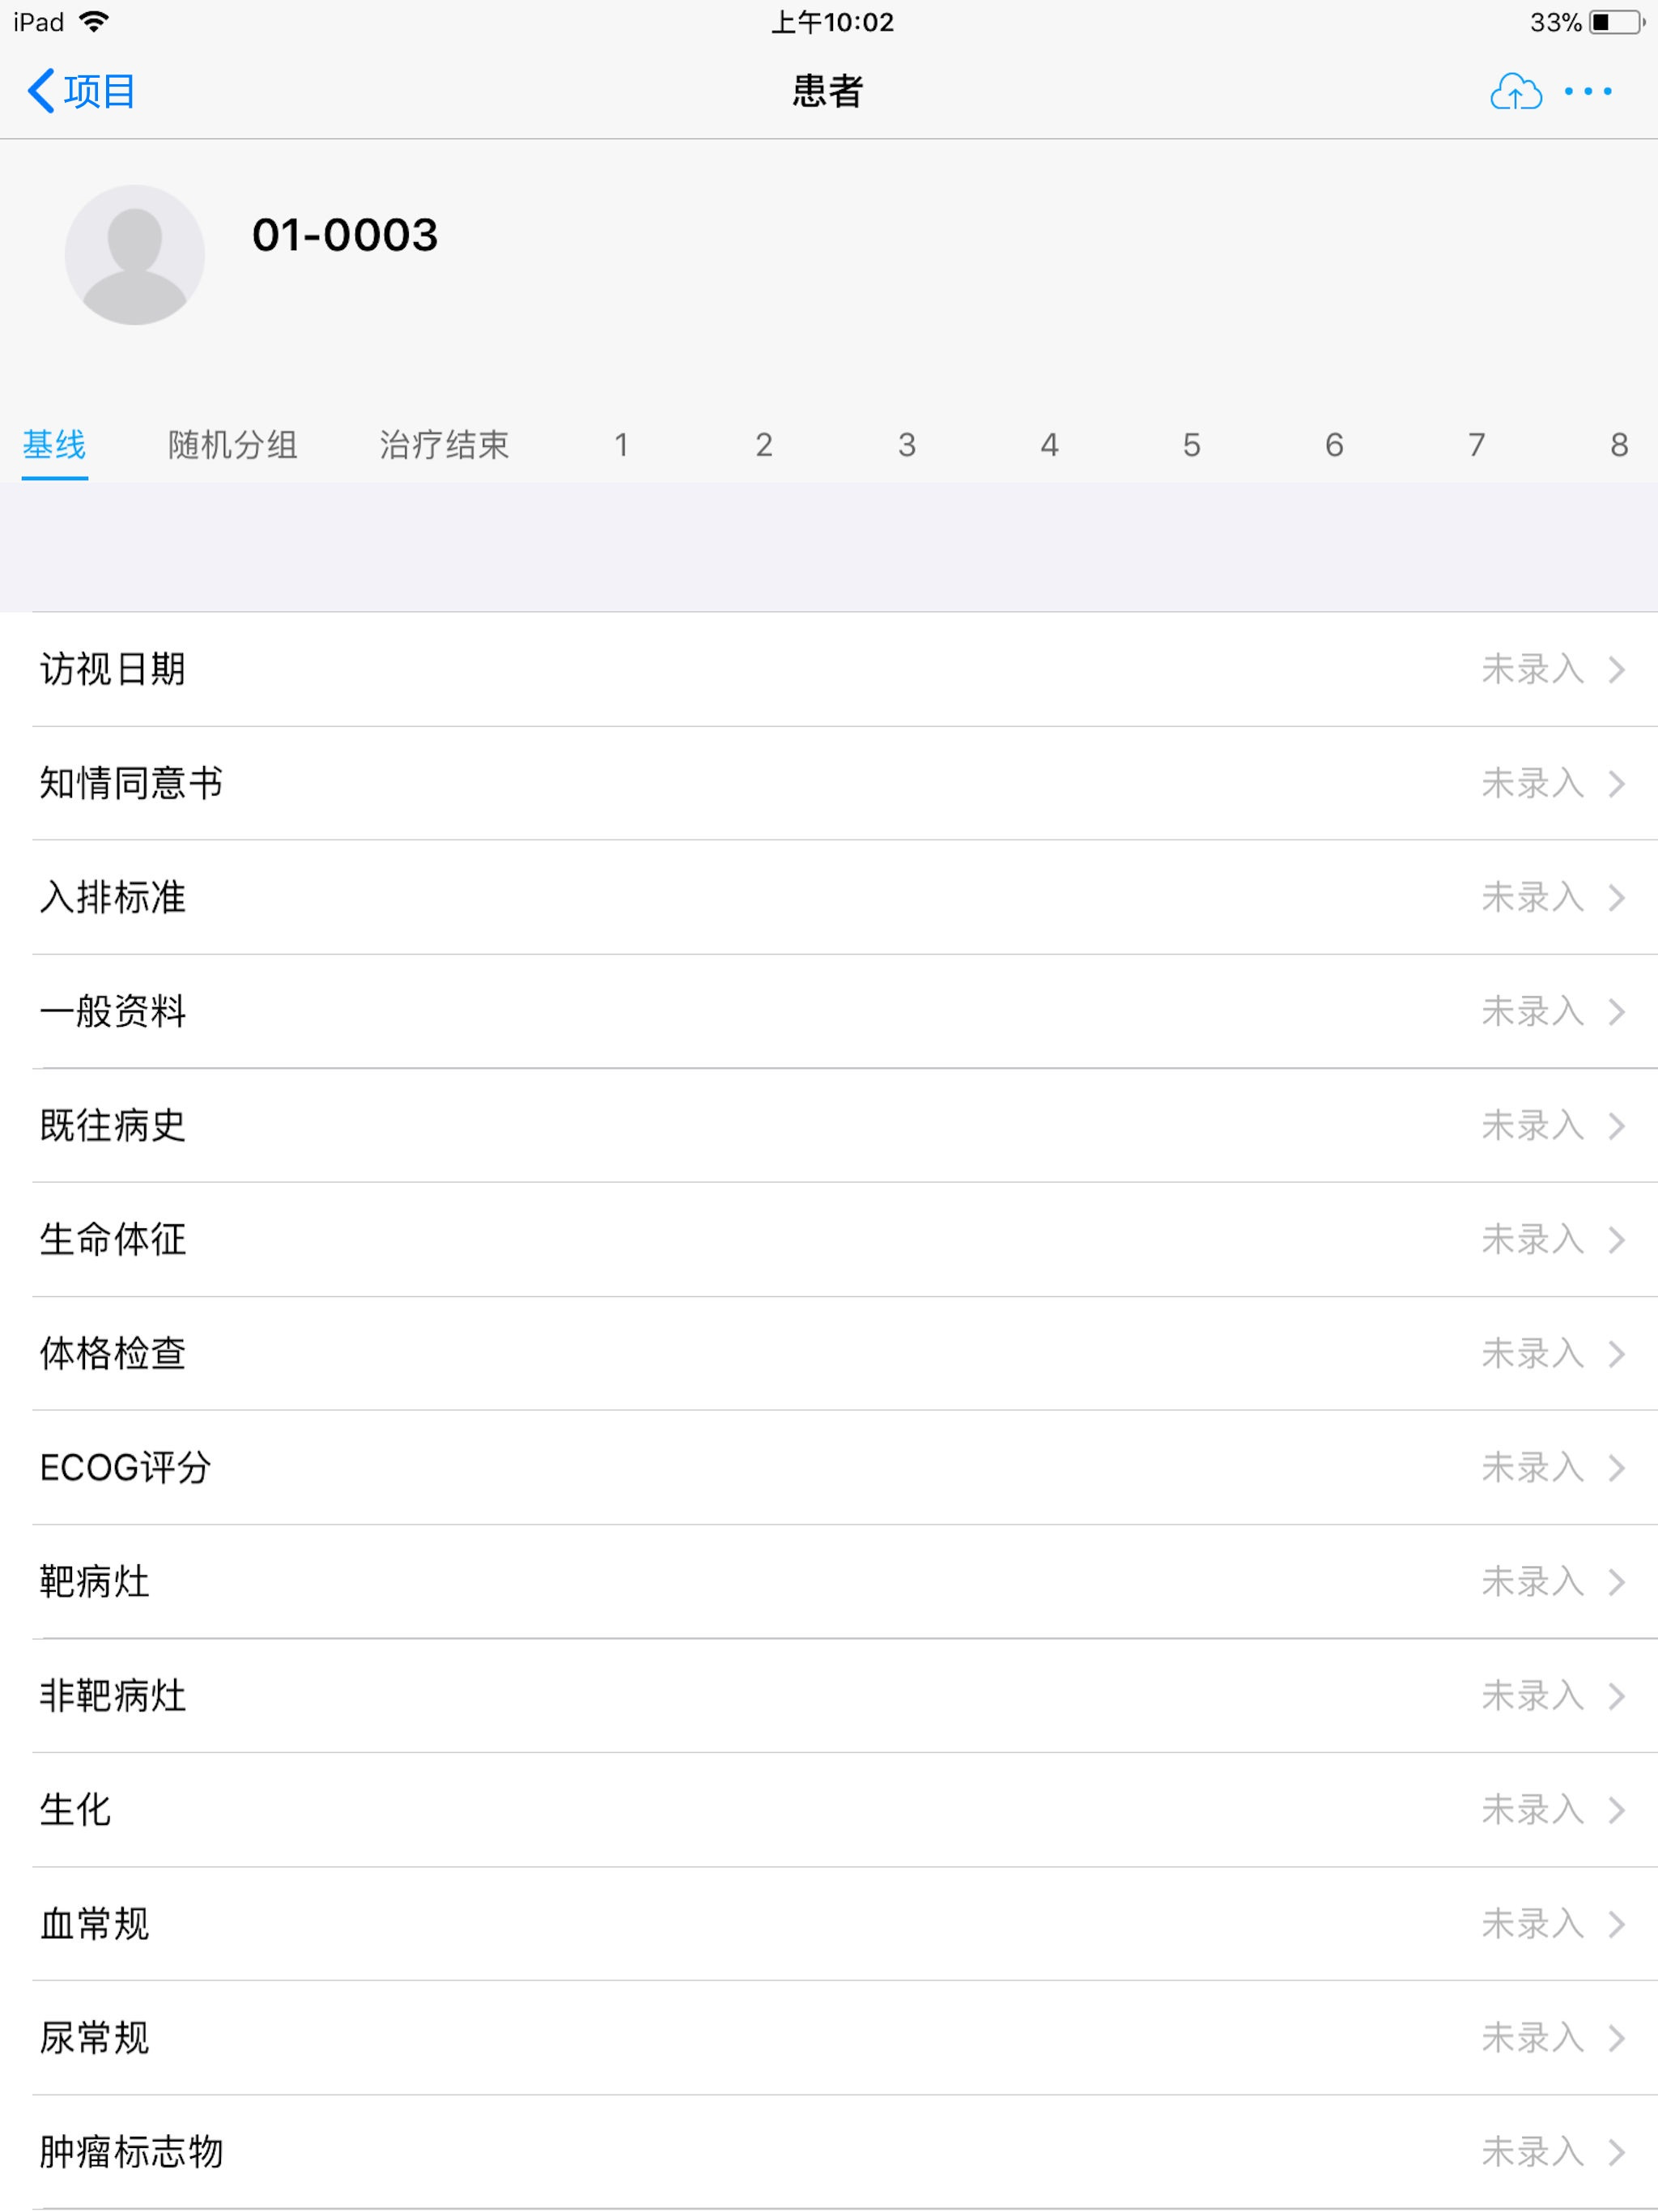
Task: Open the 肿瘤标志物 form row
Action: [829, 2151]
